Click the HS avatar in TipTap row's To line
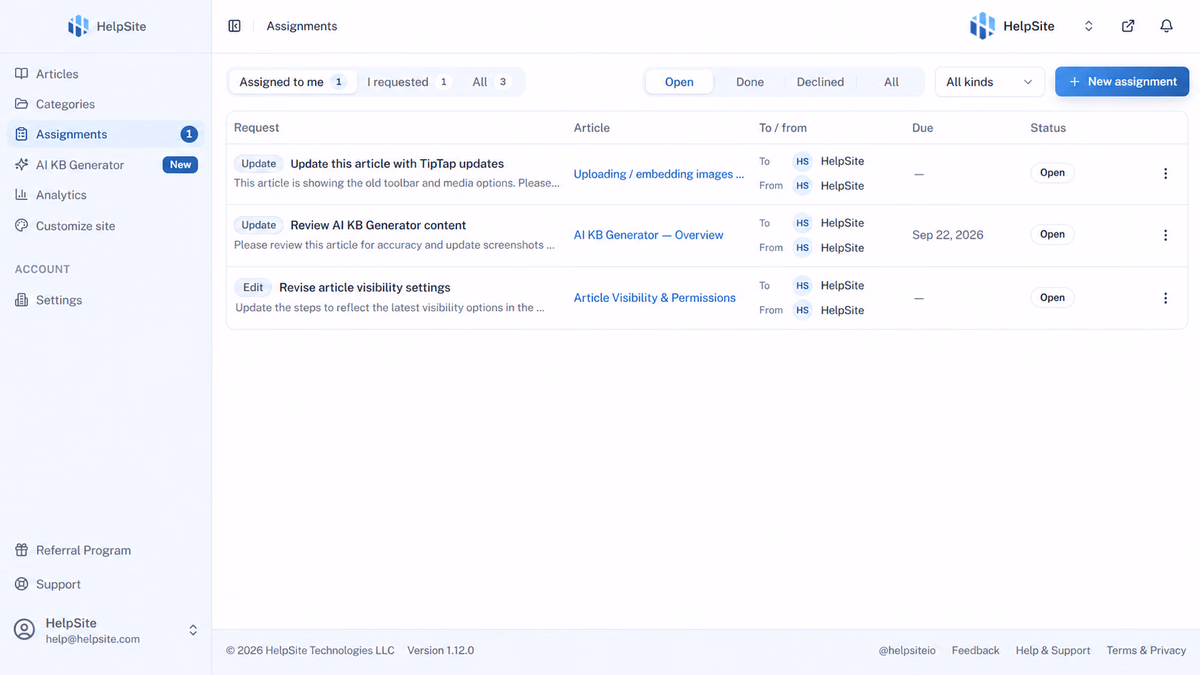 (802, 161)
